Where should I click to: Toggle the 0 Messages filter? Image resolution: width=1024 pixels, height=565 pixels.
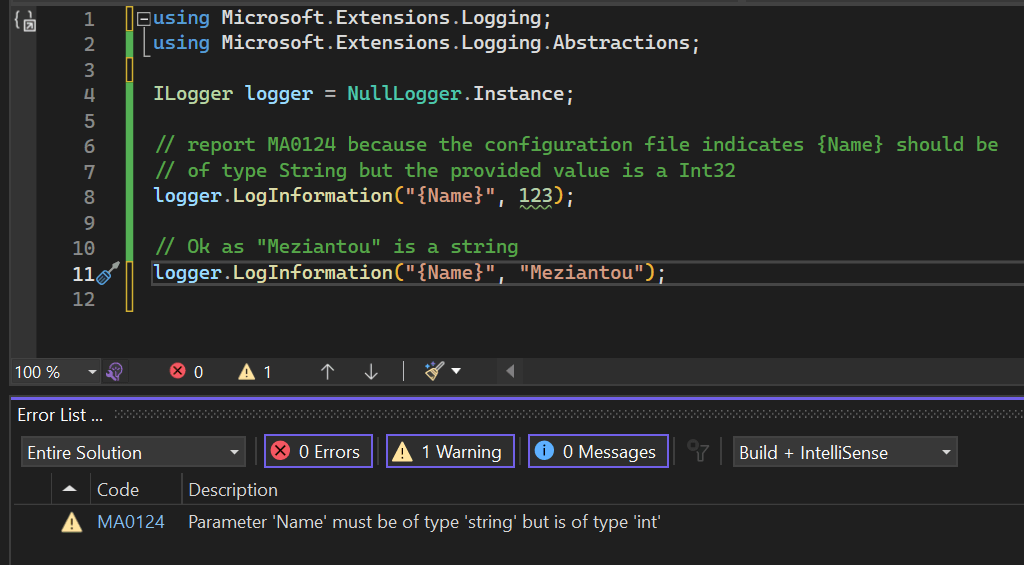[x=598, y=452]
